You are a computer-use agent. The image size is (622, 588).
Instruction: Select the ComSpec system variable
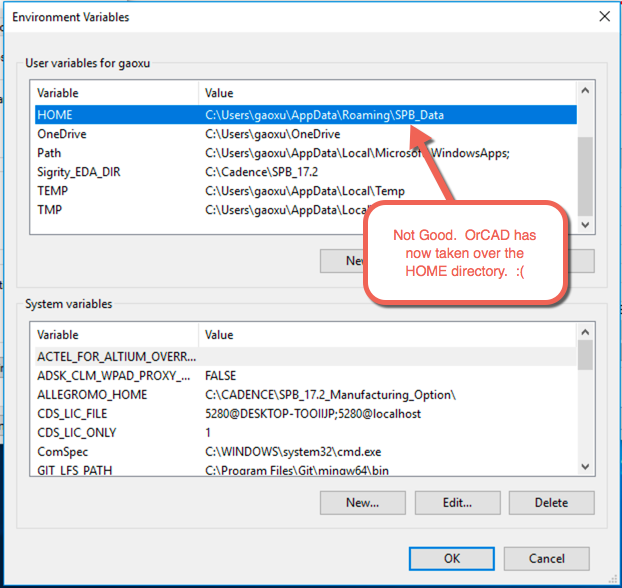coord(62,452)
